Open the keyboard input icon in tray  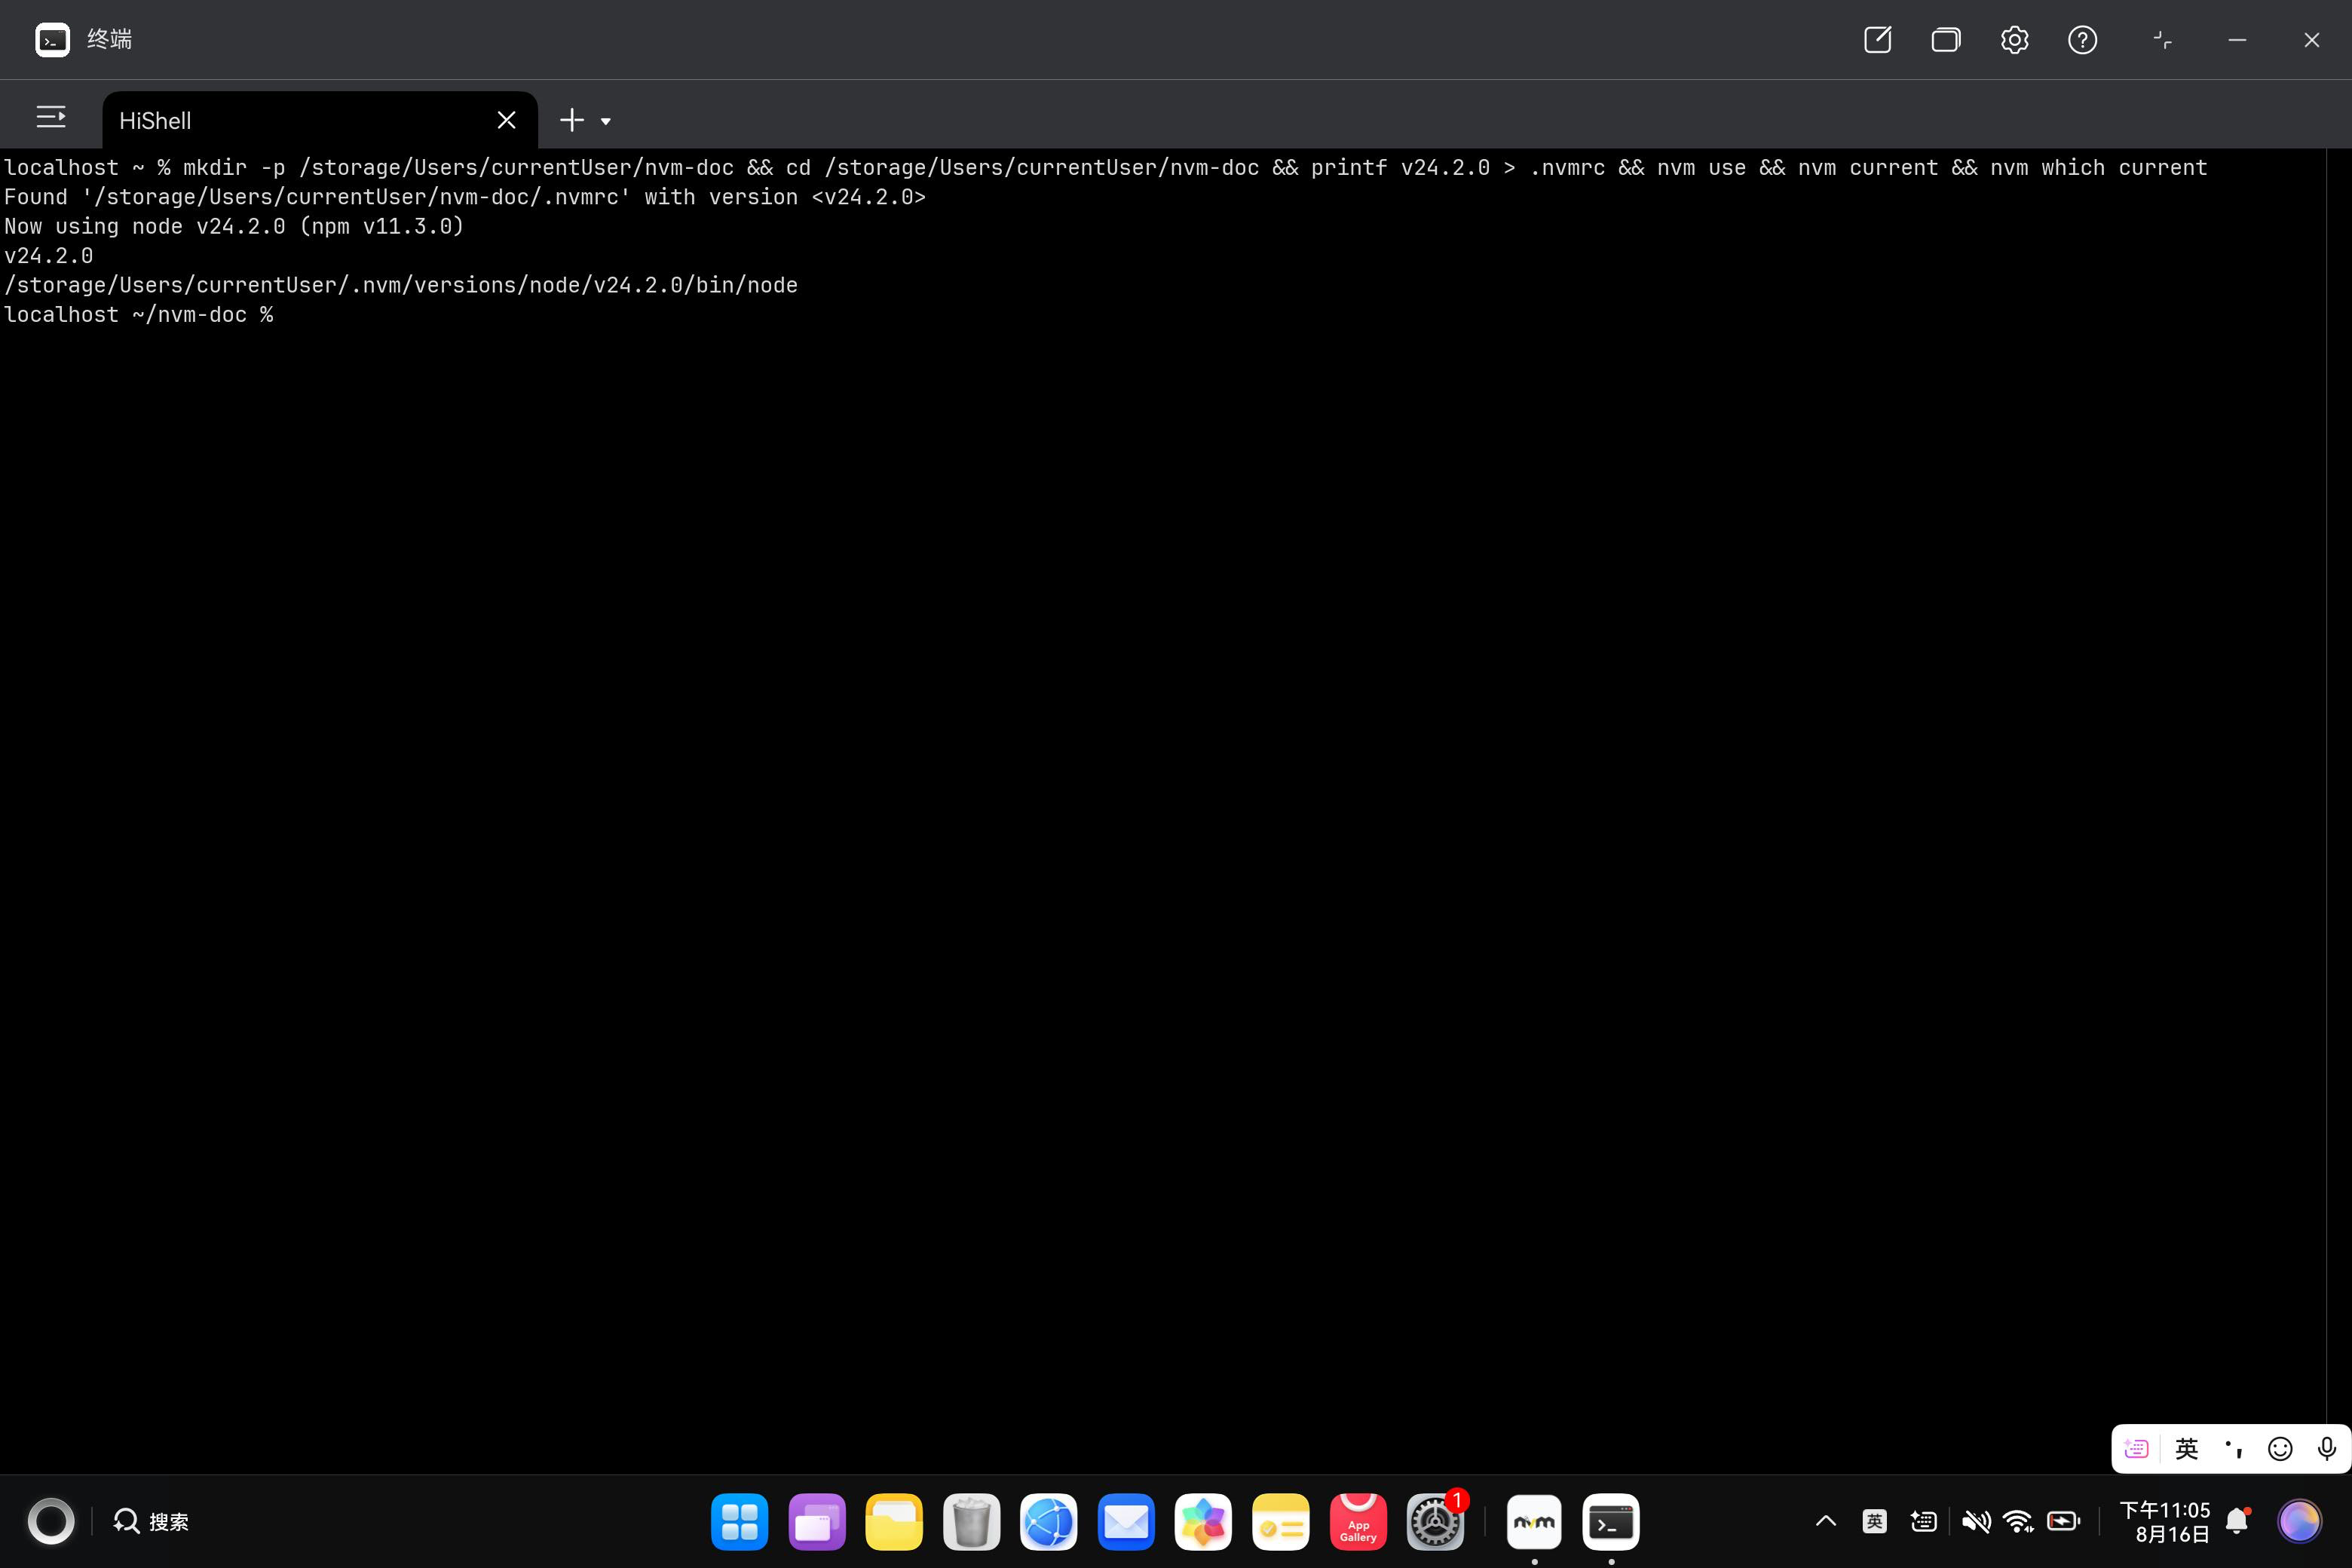pyautogui.click(x=1923, y=1522)
